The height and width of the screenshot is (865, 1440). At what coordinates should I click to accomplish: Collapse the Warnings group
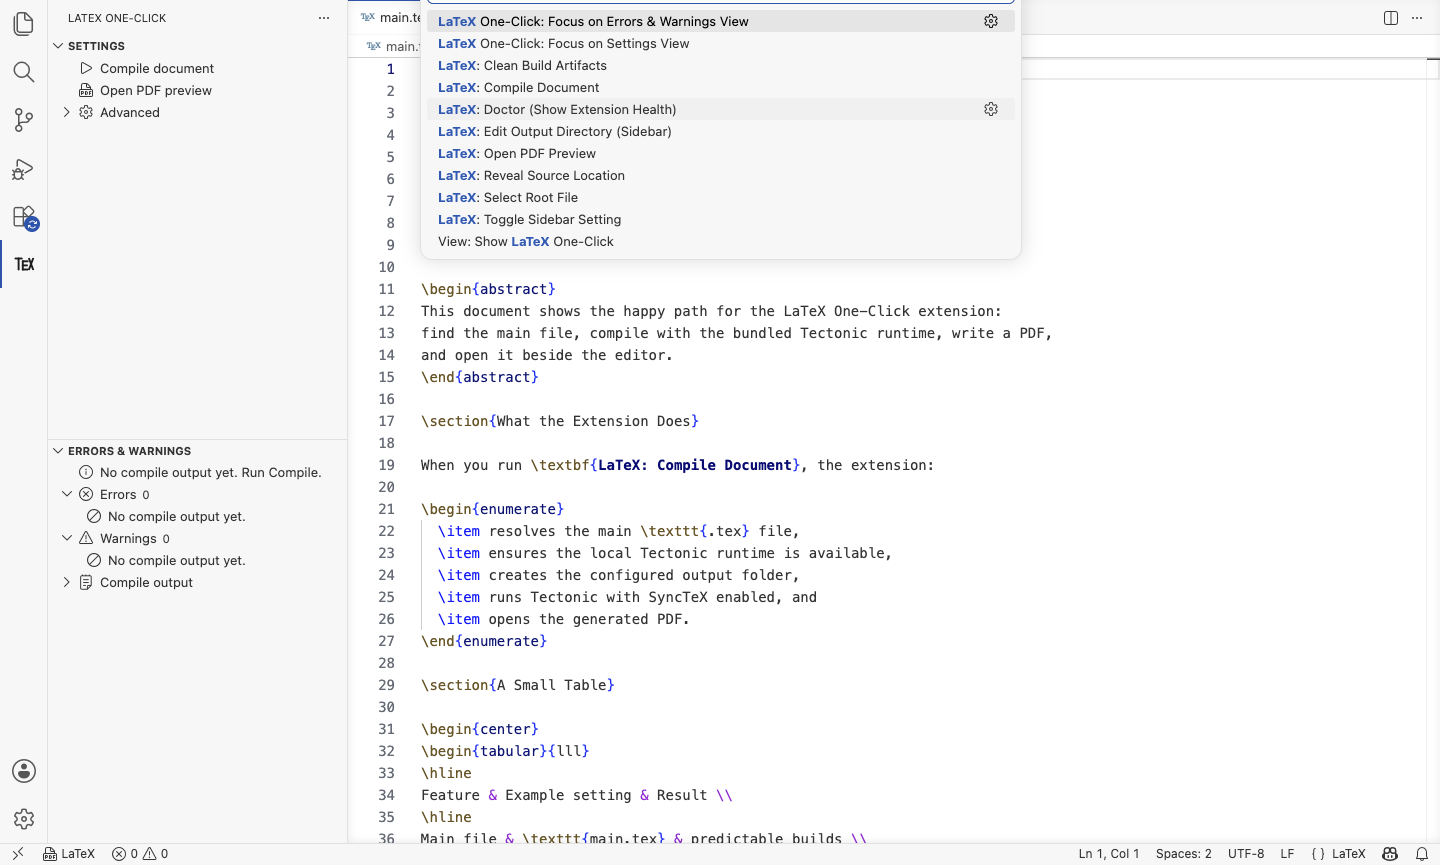[67, 538]
